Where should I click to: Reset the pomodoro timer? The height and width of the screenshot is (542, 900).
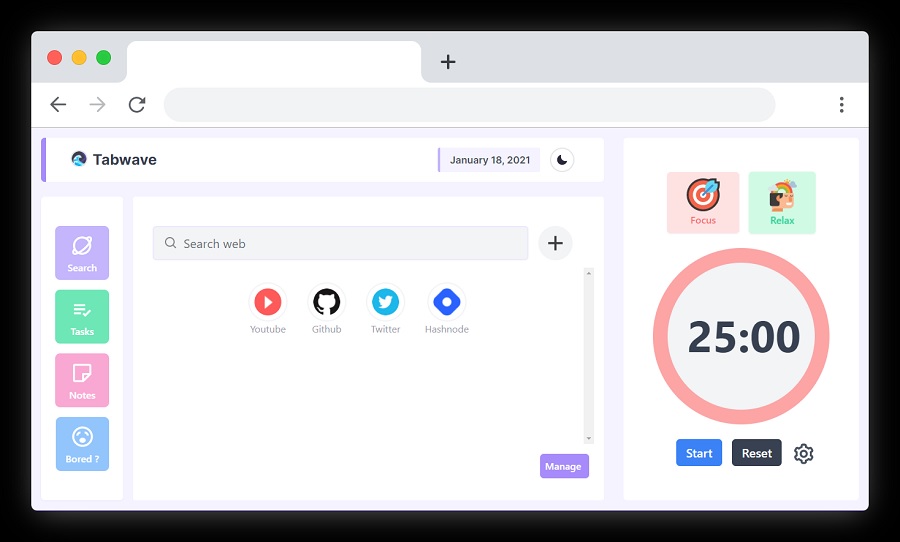coord(757,453)
